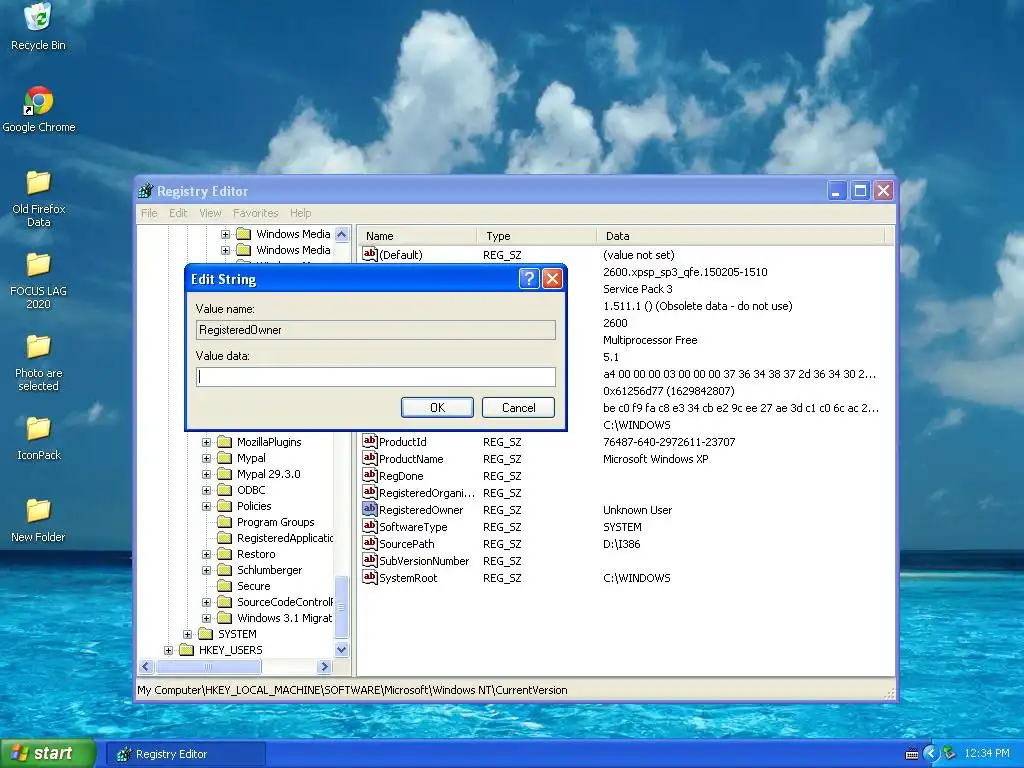Viewport: 1024px width, 768px height.
Task: Click the system tray clock 12:34 PM
Action: click(987, 754)
